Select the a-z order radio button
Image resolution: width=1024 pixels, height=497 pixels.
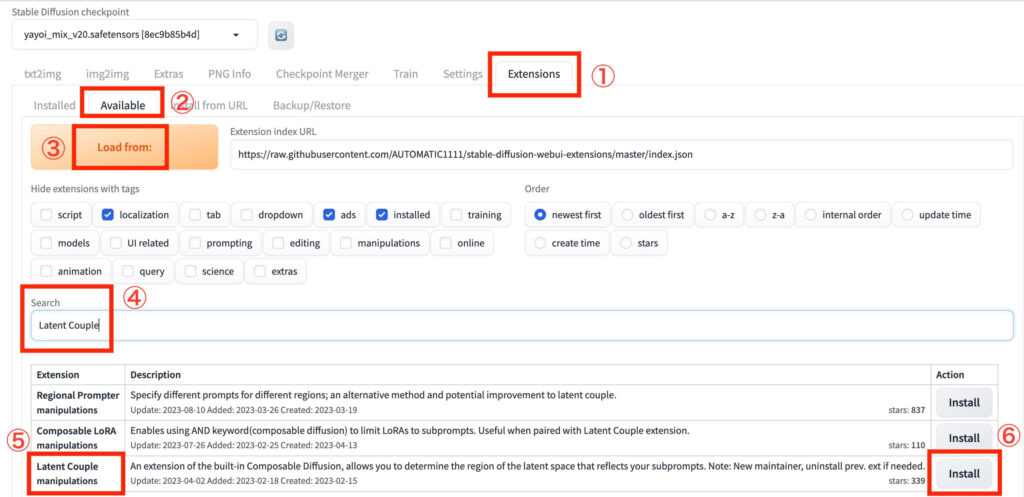713,214
